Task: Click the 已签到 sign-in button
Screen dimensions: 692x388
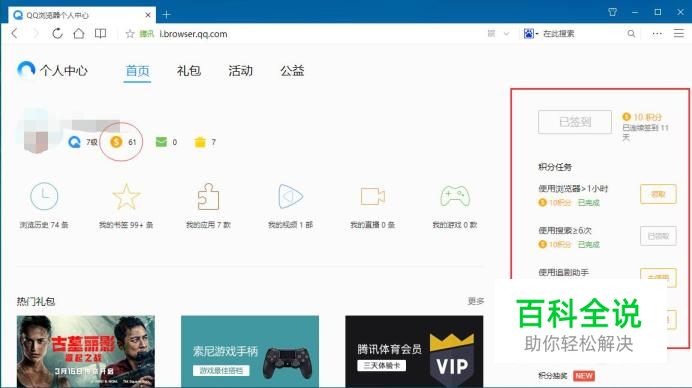Action: click(x=575, y=122)
